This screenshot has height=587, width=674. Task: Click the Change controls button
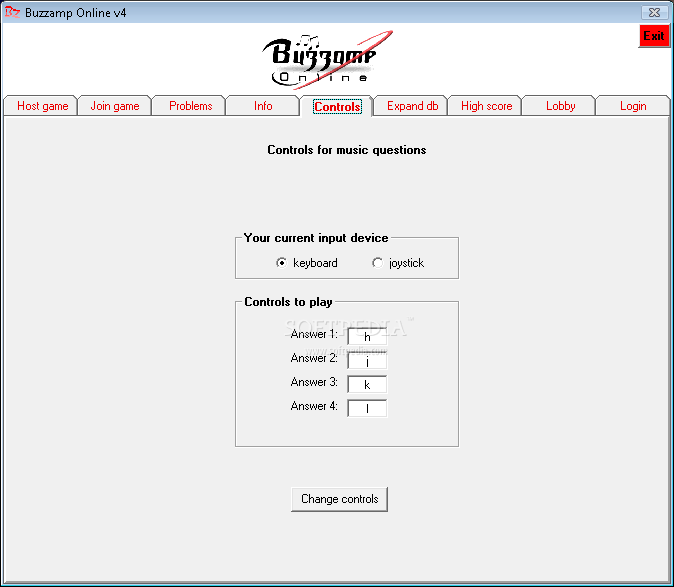tap(339, 499)
